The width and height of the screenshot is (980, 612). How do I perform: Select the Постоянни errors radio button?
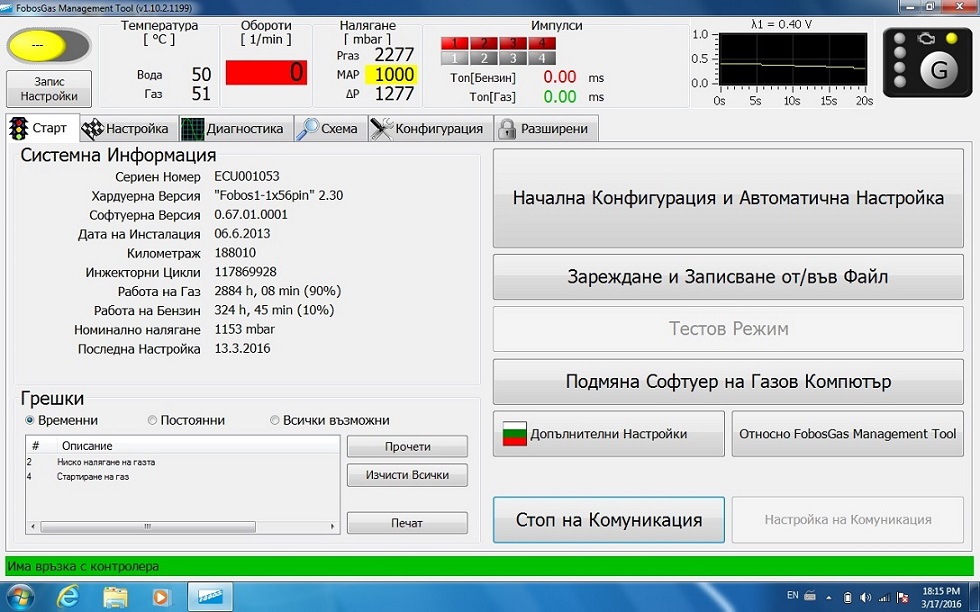[152, 421]
